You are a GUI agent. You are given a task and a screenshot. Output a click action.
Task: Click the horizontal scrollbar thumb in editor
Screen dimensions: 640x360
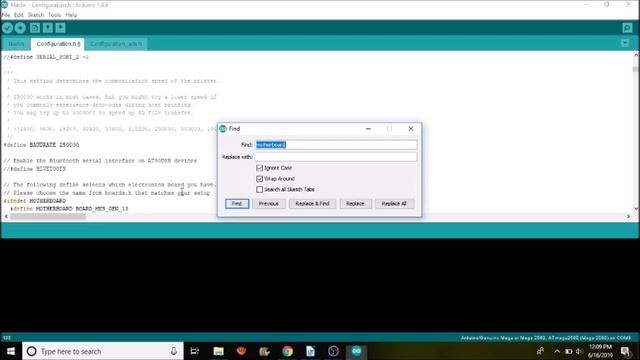coord(48,217)
